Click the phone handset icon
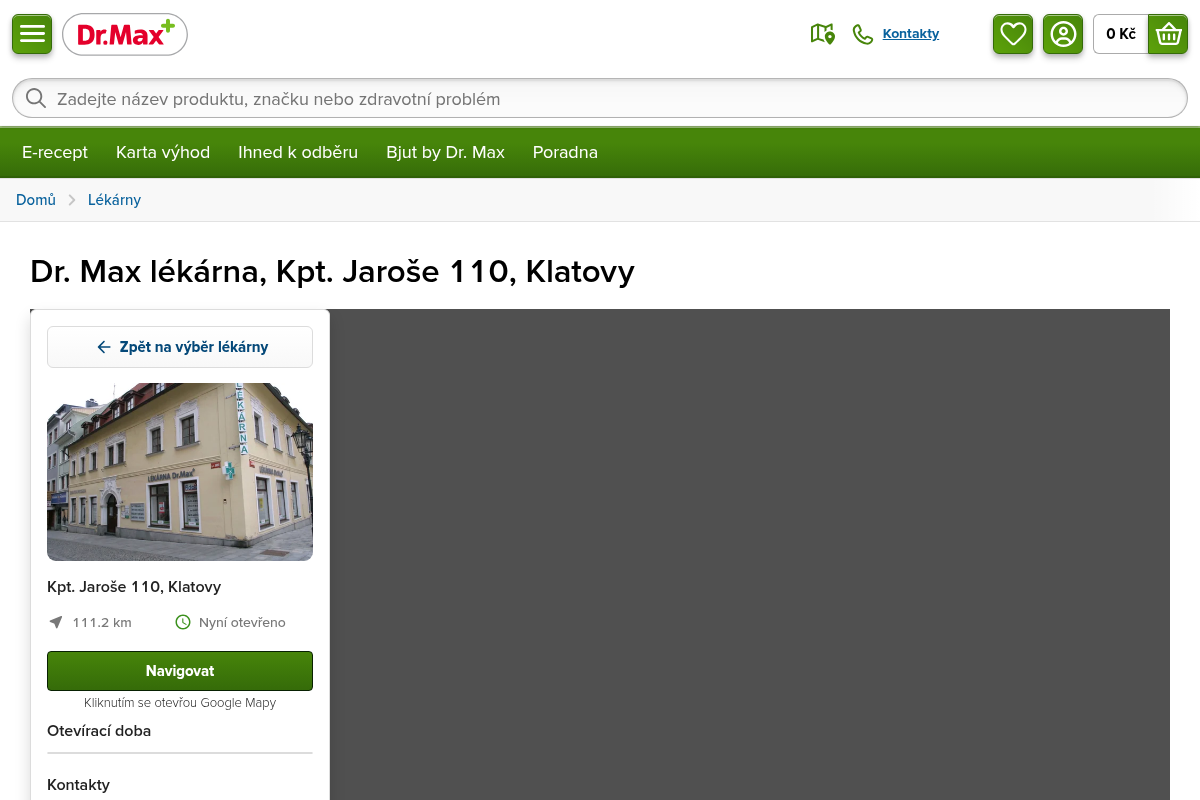This screenshot has width=1200, height=800. pos(862,34)
